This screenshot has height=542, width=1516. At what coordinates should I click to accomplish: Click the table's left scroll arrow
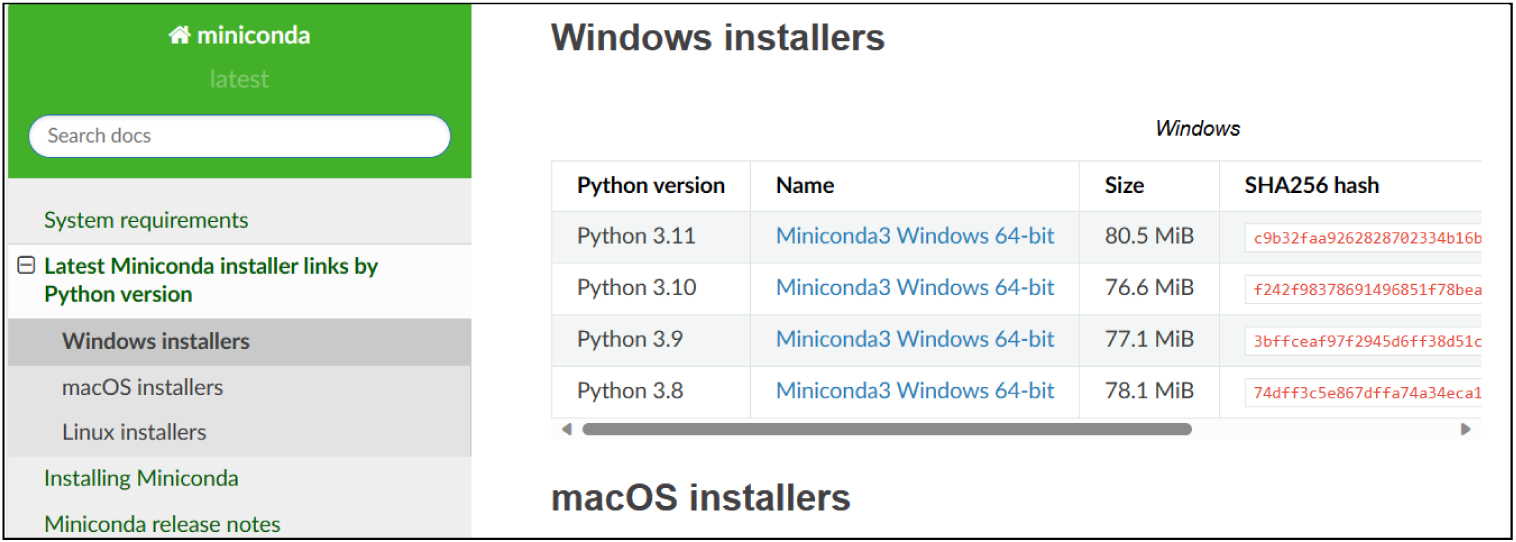(566, 429)
